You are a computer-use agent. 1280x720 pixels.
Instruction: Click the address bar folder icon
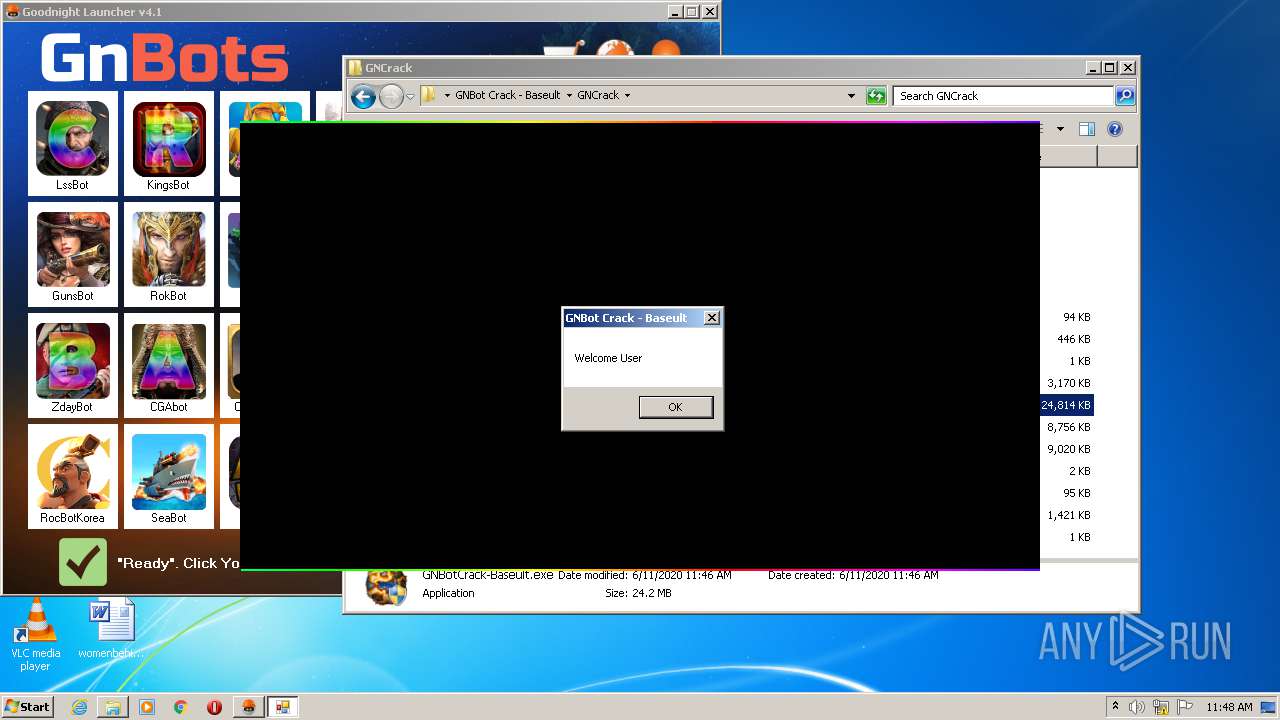(x=429, y=95)
